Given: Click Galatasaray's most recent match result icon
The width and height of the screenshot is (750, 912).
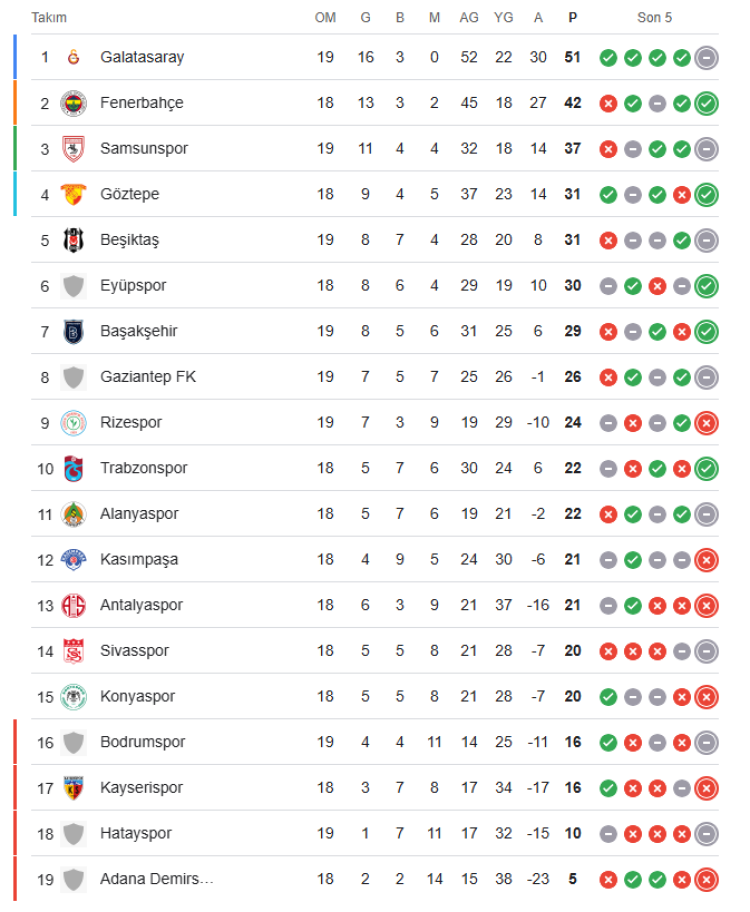Looking at the screenshot, I should click(x=706, y=57).
